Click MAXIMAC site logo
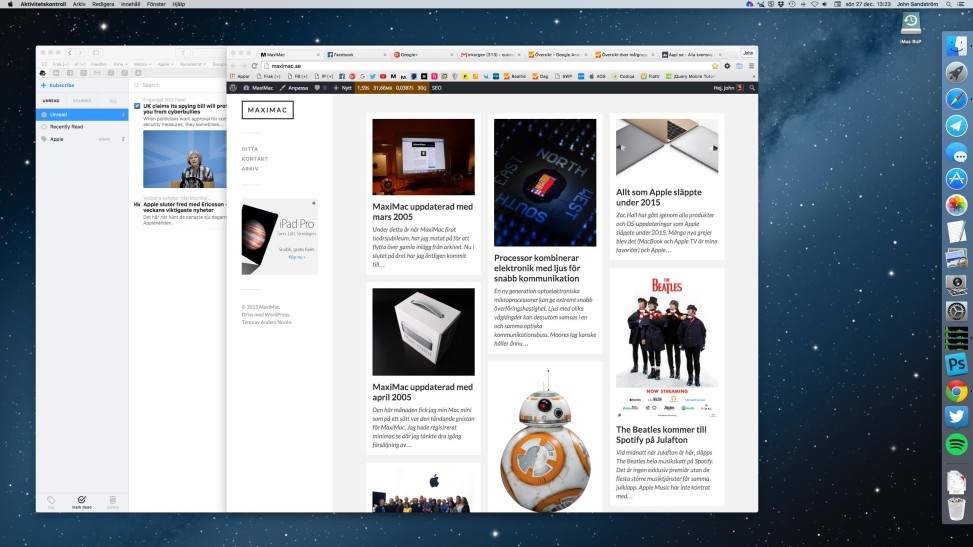Image resolution: width=973 pixels, height=547 pixels. pos(267,110)
